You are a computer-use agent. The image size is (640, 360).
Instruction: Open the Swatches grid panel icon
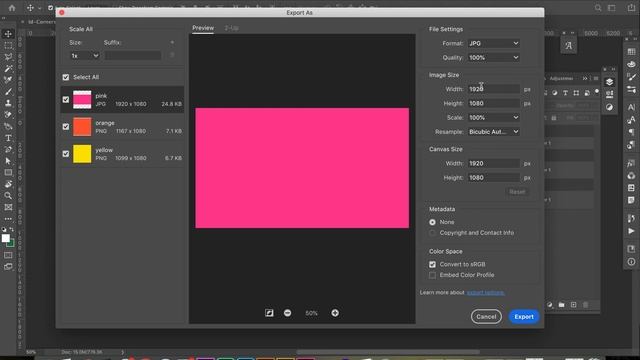tap(631, 52)
